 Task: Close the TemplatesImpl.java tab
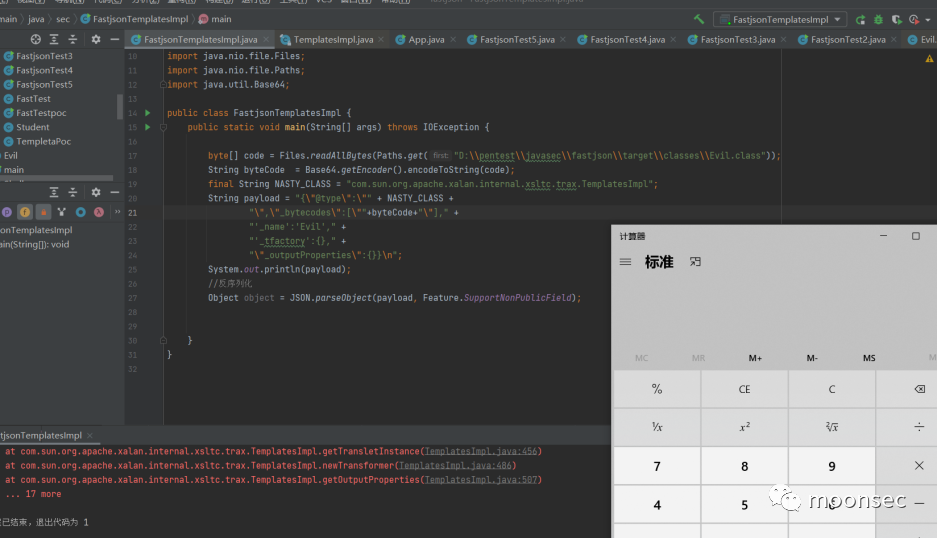[381, 39]
